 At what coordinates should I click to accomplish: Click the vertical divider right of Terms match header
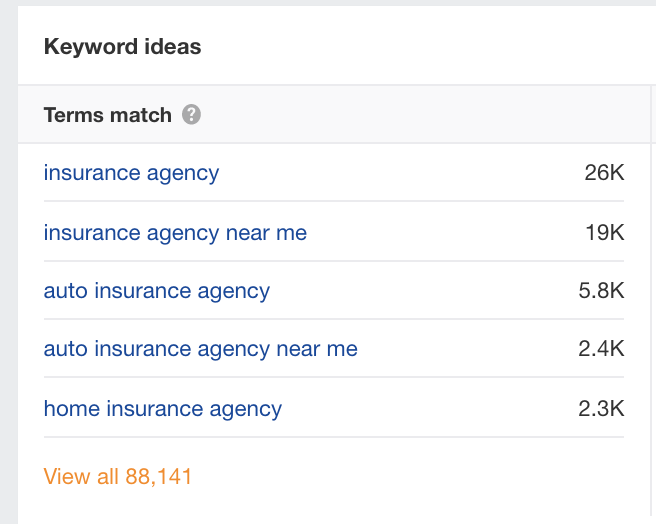click(x=651, y=114)
